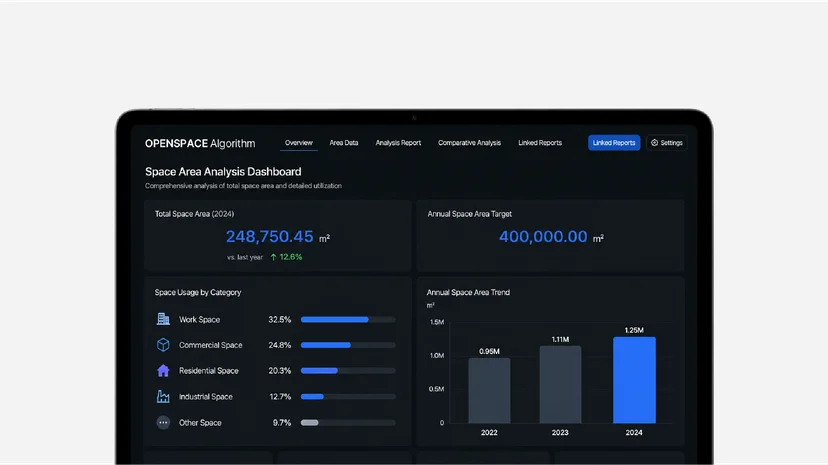828x465 pixels.
Task: Select the blue 2024 chart bar
Action: click(x=634, y=380)
